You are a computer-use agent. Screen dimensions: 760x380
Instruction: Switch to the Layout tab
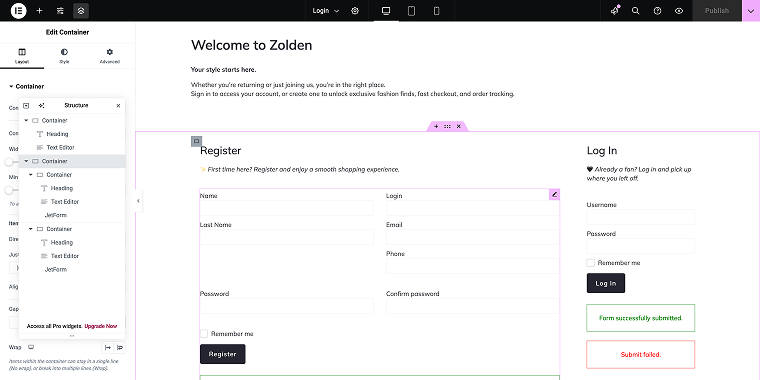(x=22, y=56)
